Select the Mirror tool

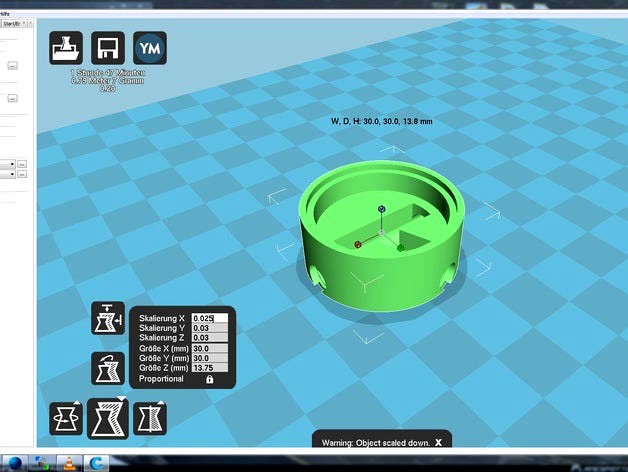(x=149, y=417)
